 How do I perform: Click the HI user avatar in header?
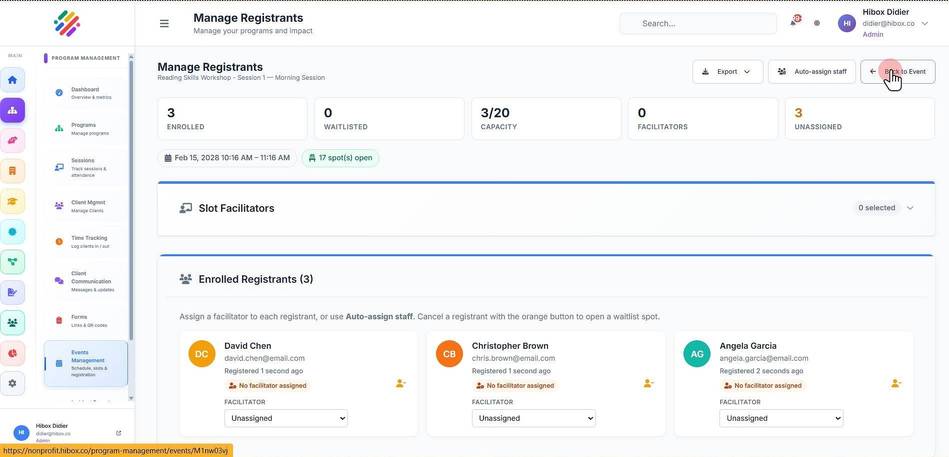[847, 24]
